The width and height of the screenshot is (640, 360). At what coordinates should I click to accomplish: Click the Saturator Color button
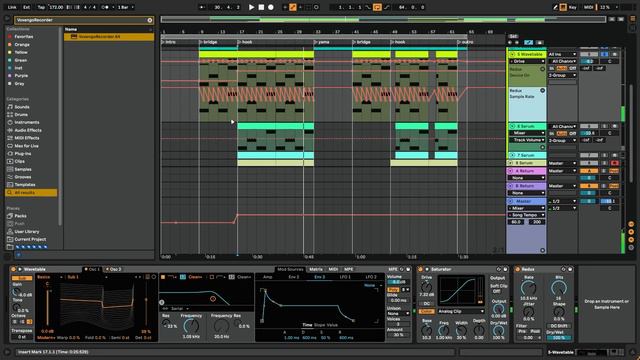point(426,311)
